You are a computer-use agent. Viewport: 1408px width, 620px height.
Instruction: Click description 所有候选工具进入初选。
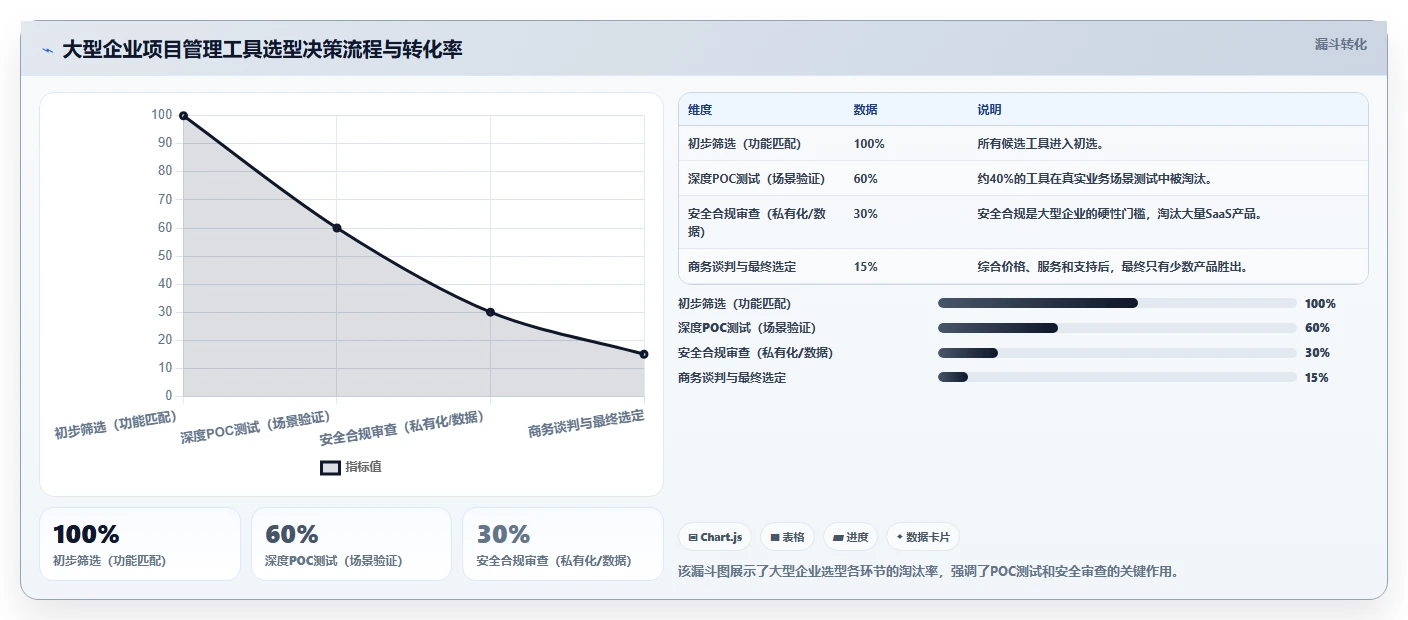pos(1041,144)
